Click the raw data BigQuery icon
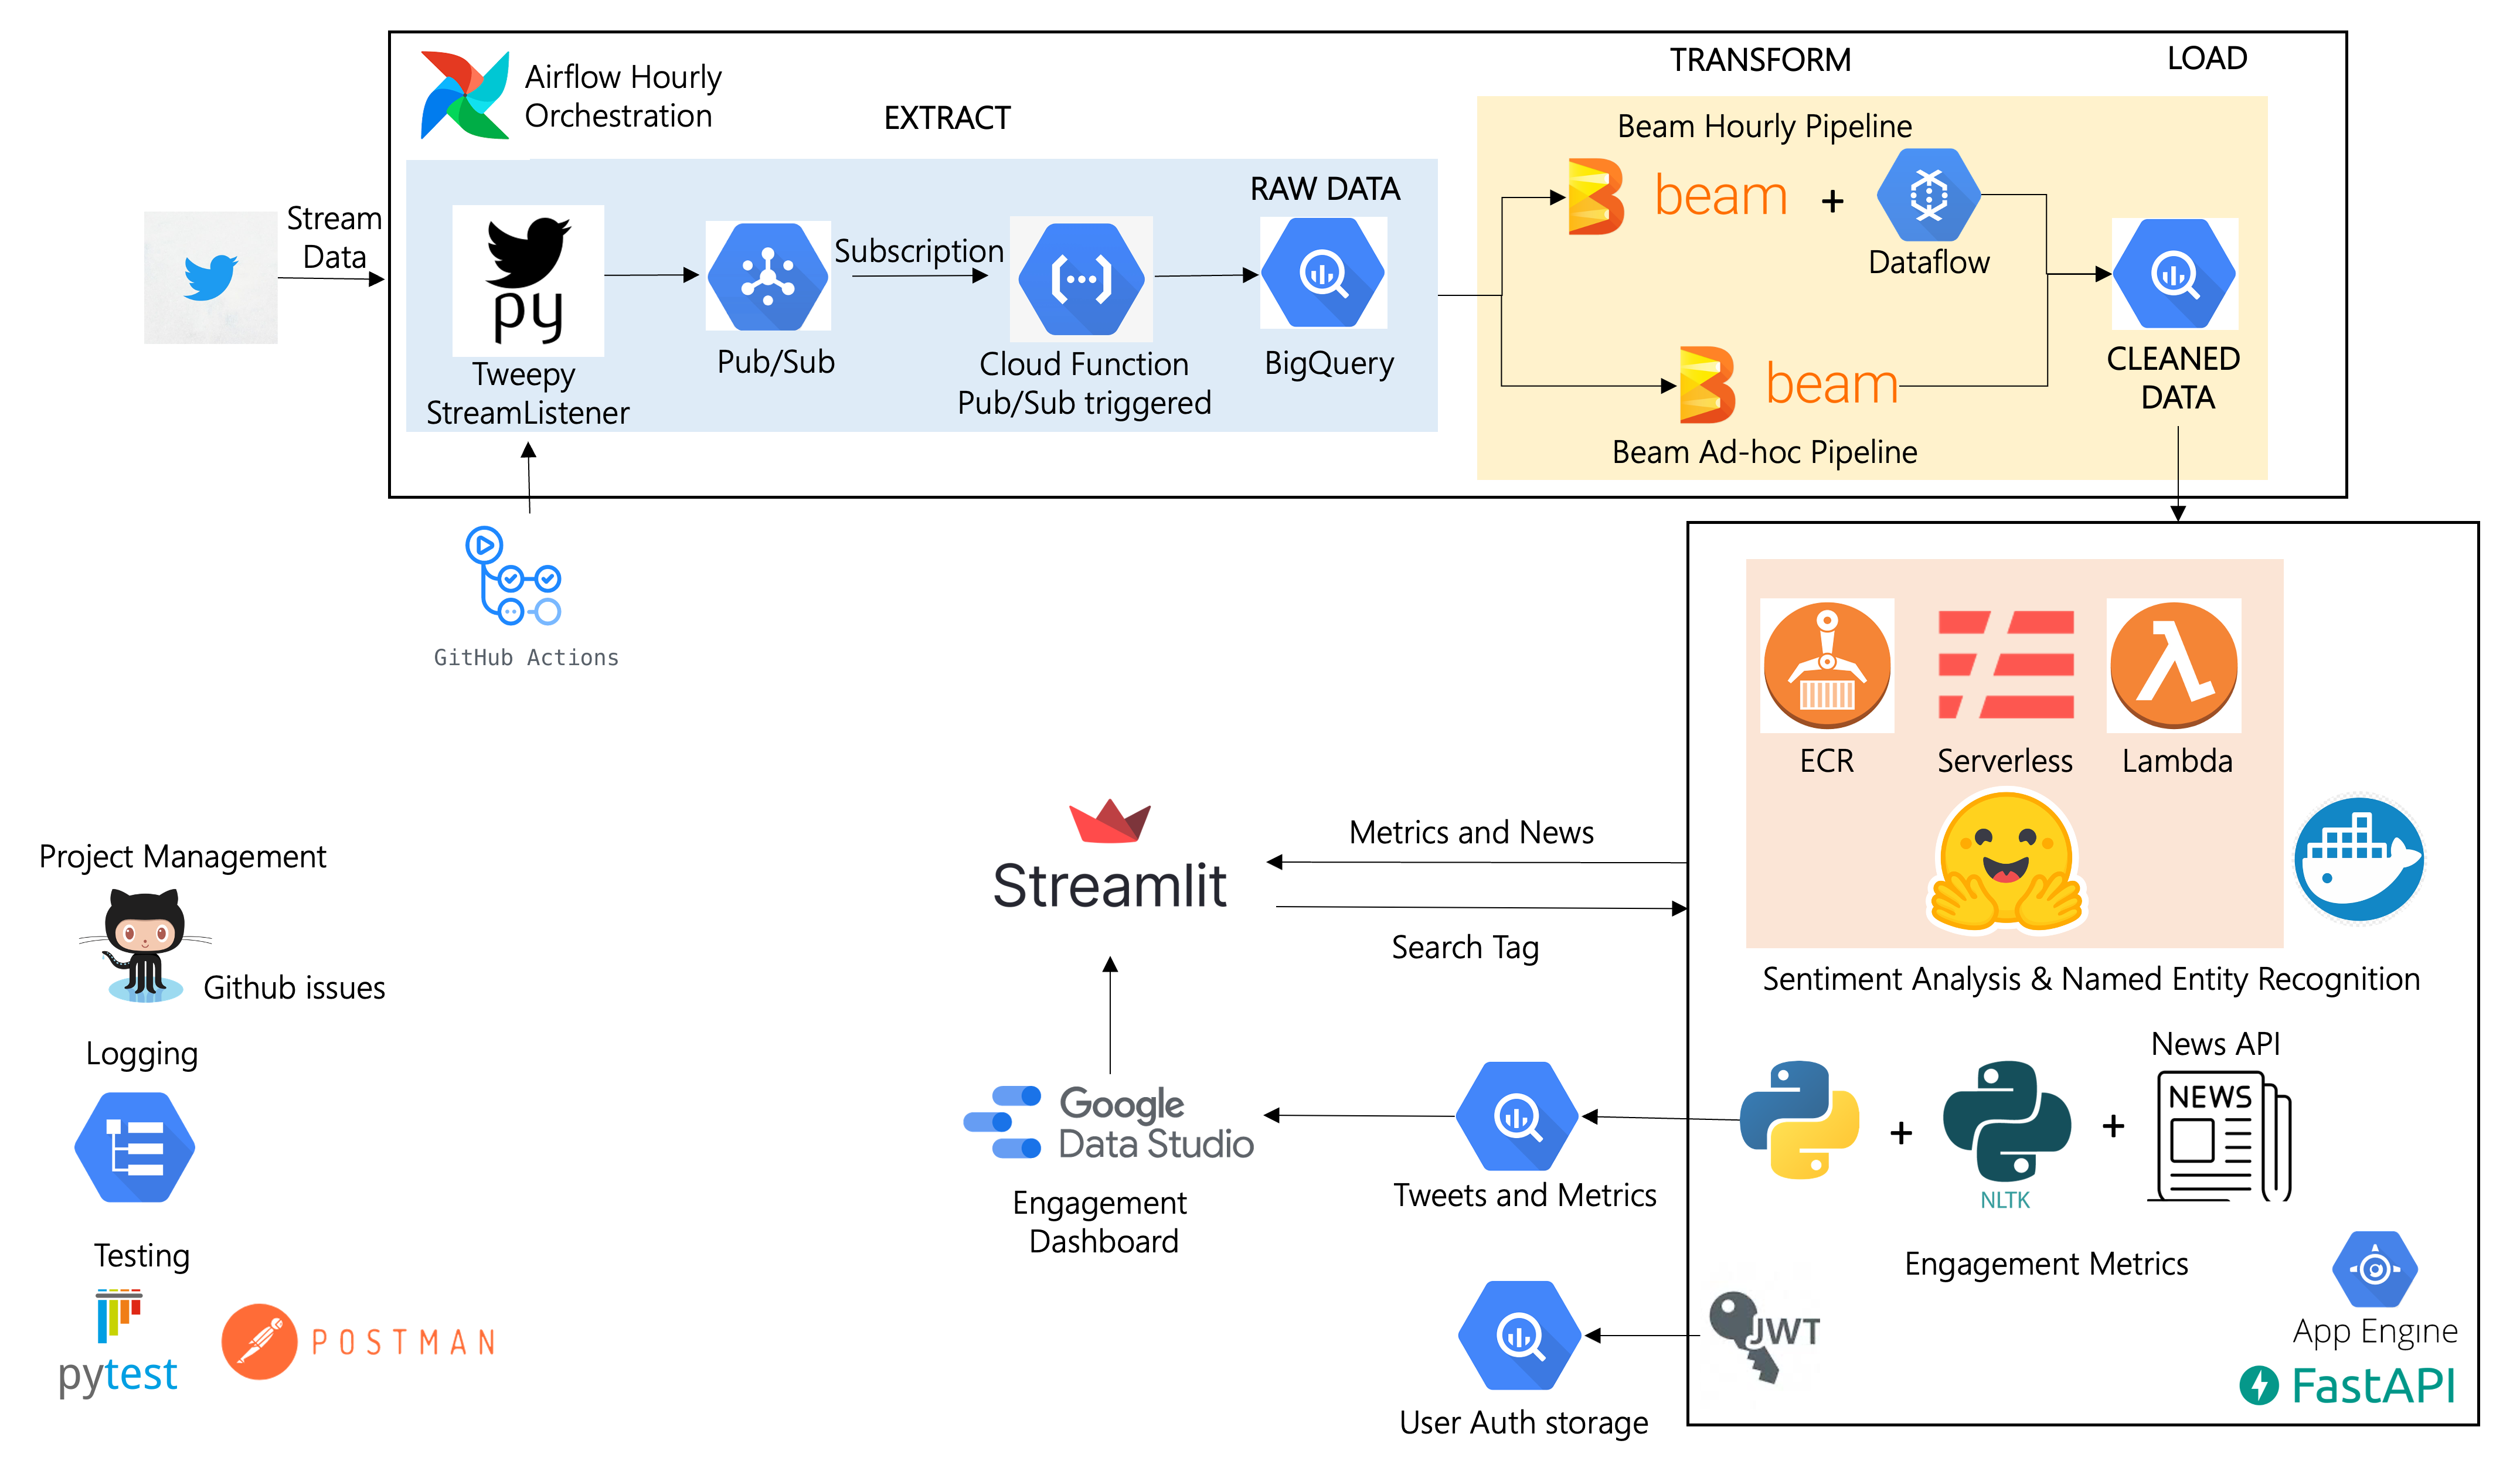This screenshot has height=1461, width=2520. (x=1323, y=273)
